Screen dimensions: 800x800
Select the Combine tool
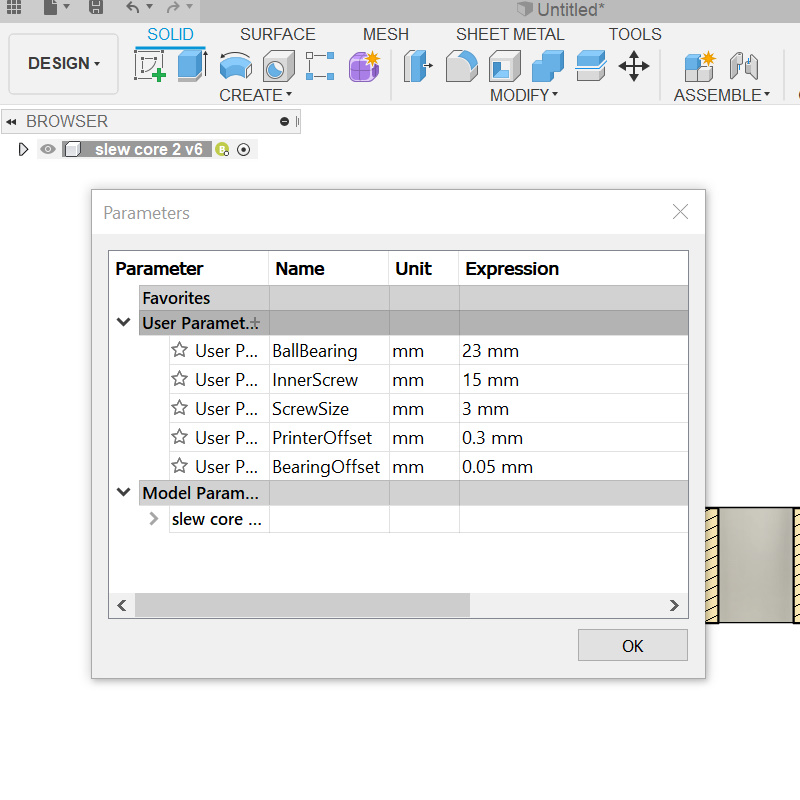[x=547, y=66]
